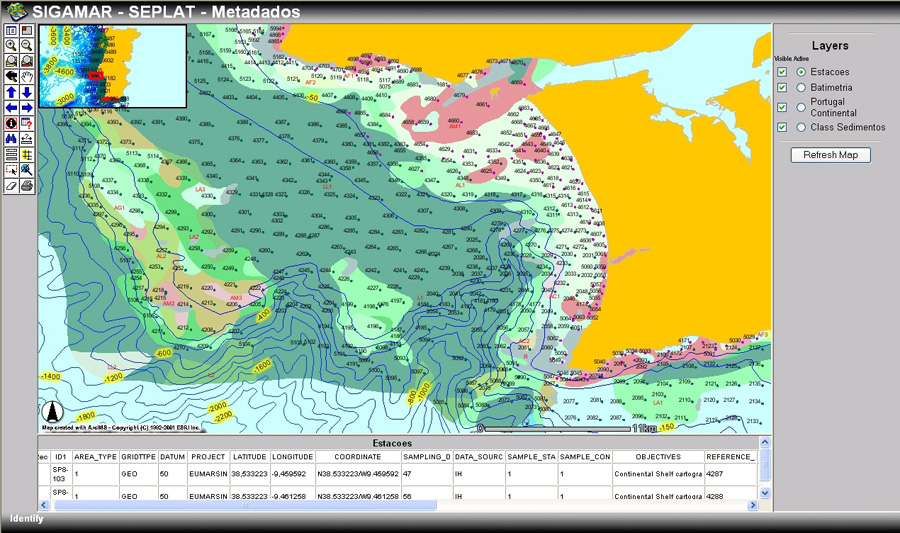
Task: Click table scrollbar up arrow
Action: tap(765, 442)
